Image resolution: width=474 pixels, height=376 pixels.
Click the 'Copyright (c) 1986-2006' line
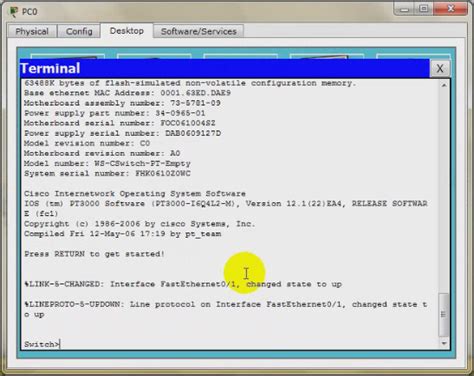click(139, 224)
